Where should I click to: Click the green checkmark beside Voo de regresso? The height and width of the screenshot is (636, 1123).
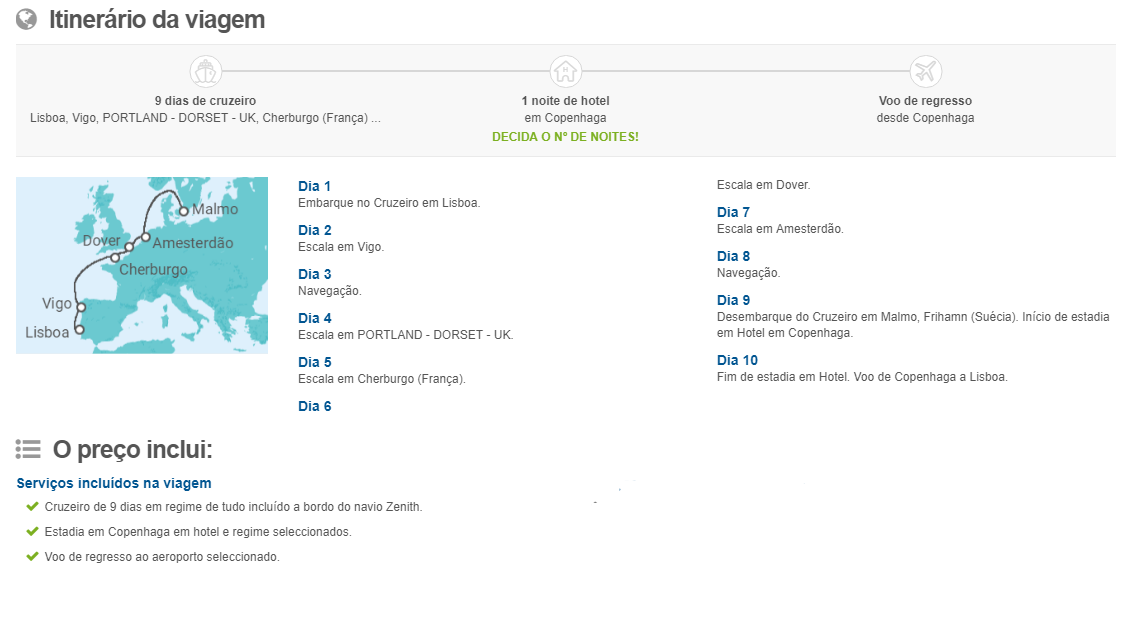(x=33, y=556)
